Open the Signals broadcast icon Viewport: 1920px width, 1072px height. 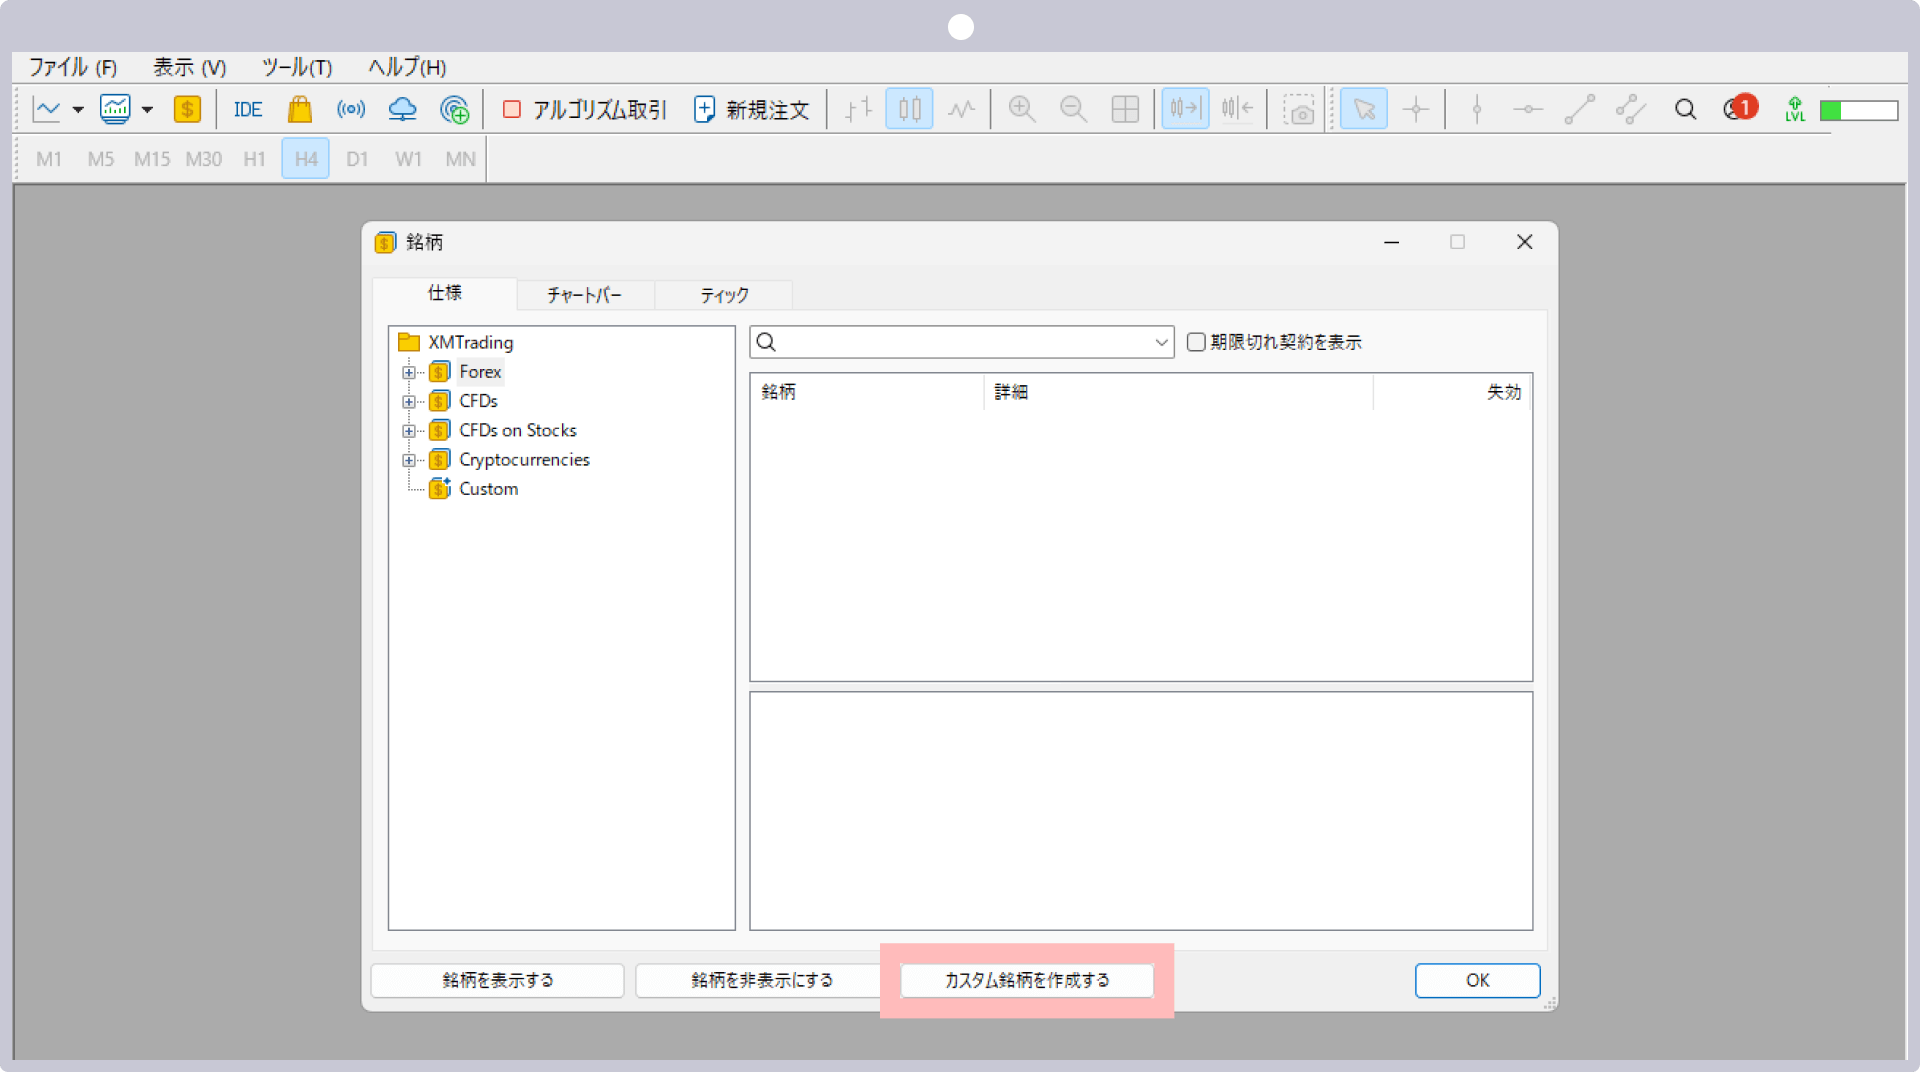click(351, 109)
